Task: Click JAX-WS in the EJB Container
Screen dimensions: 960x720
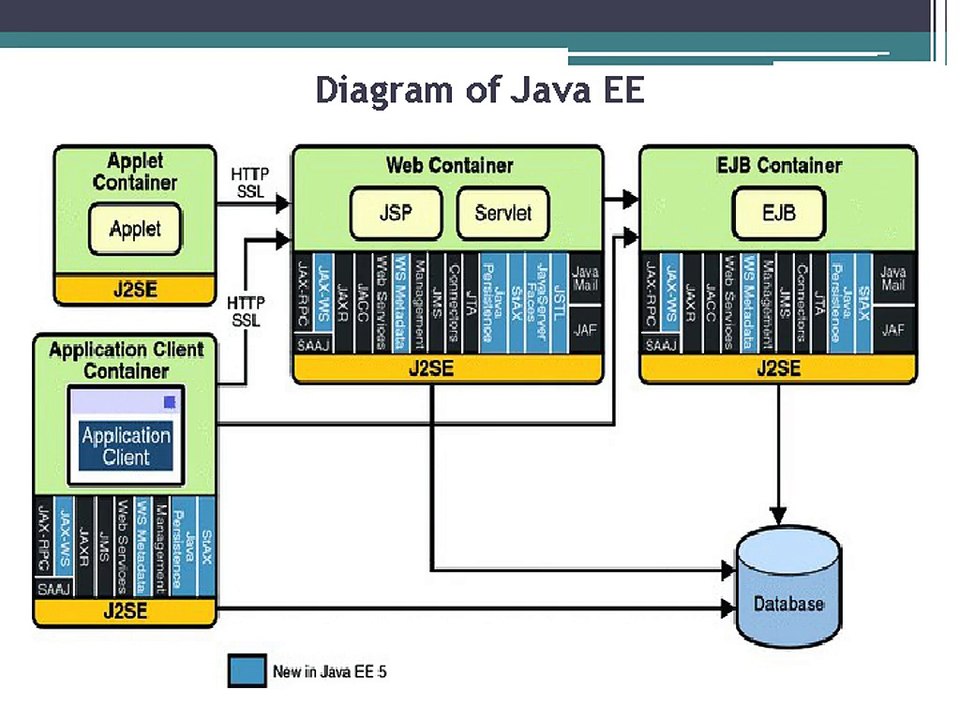Action: pos(671,294)
